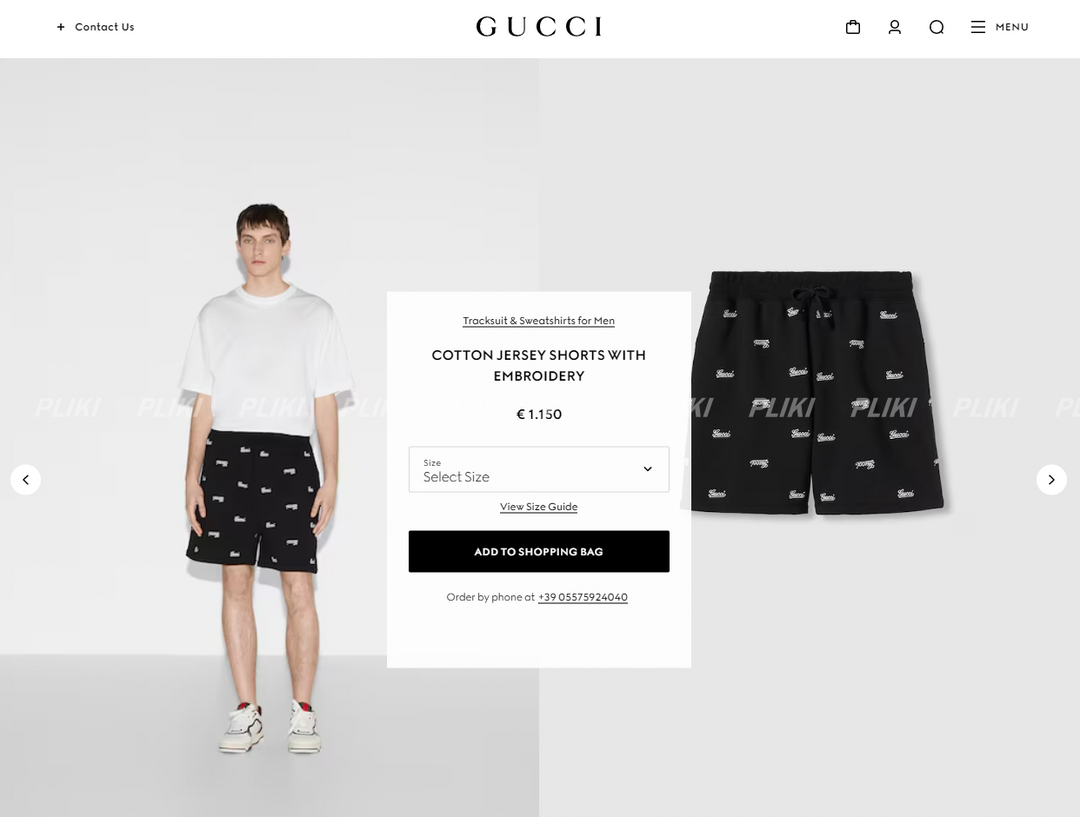
Task: Go to next product image arrow
Action: click(1051, 479)
